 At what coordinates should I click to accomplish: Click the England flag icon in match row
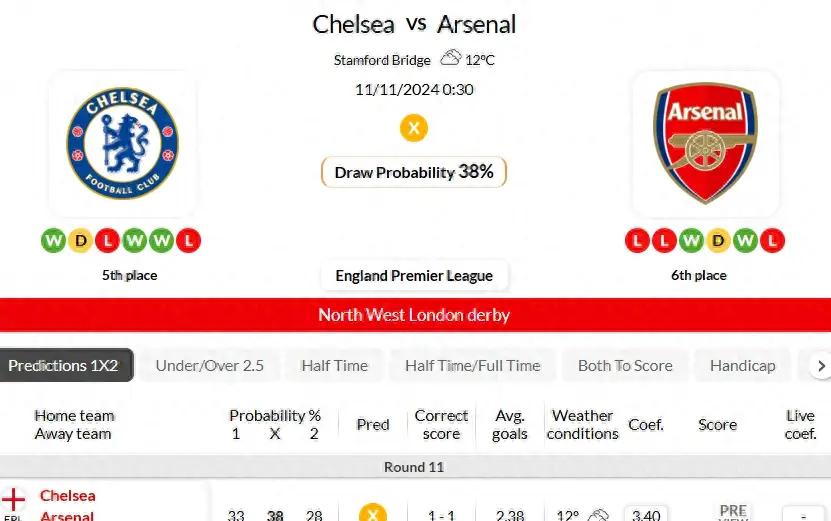tap(13, 500)
